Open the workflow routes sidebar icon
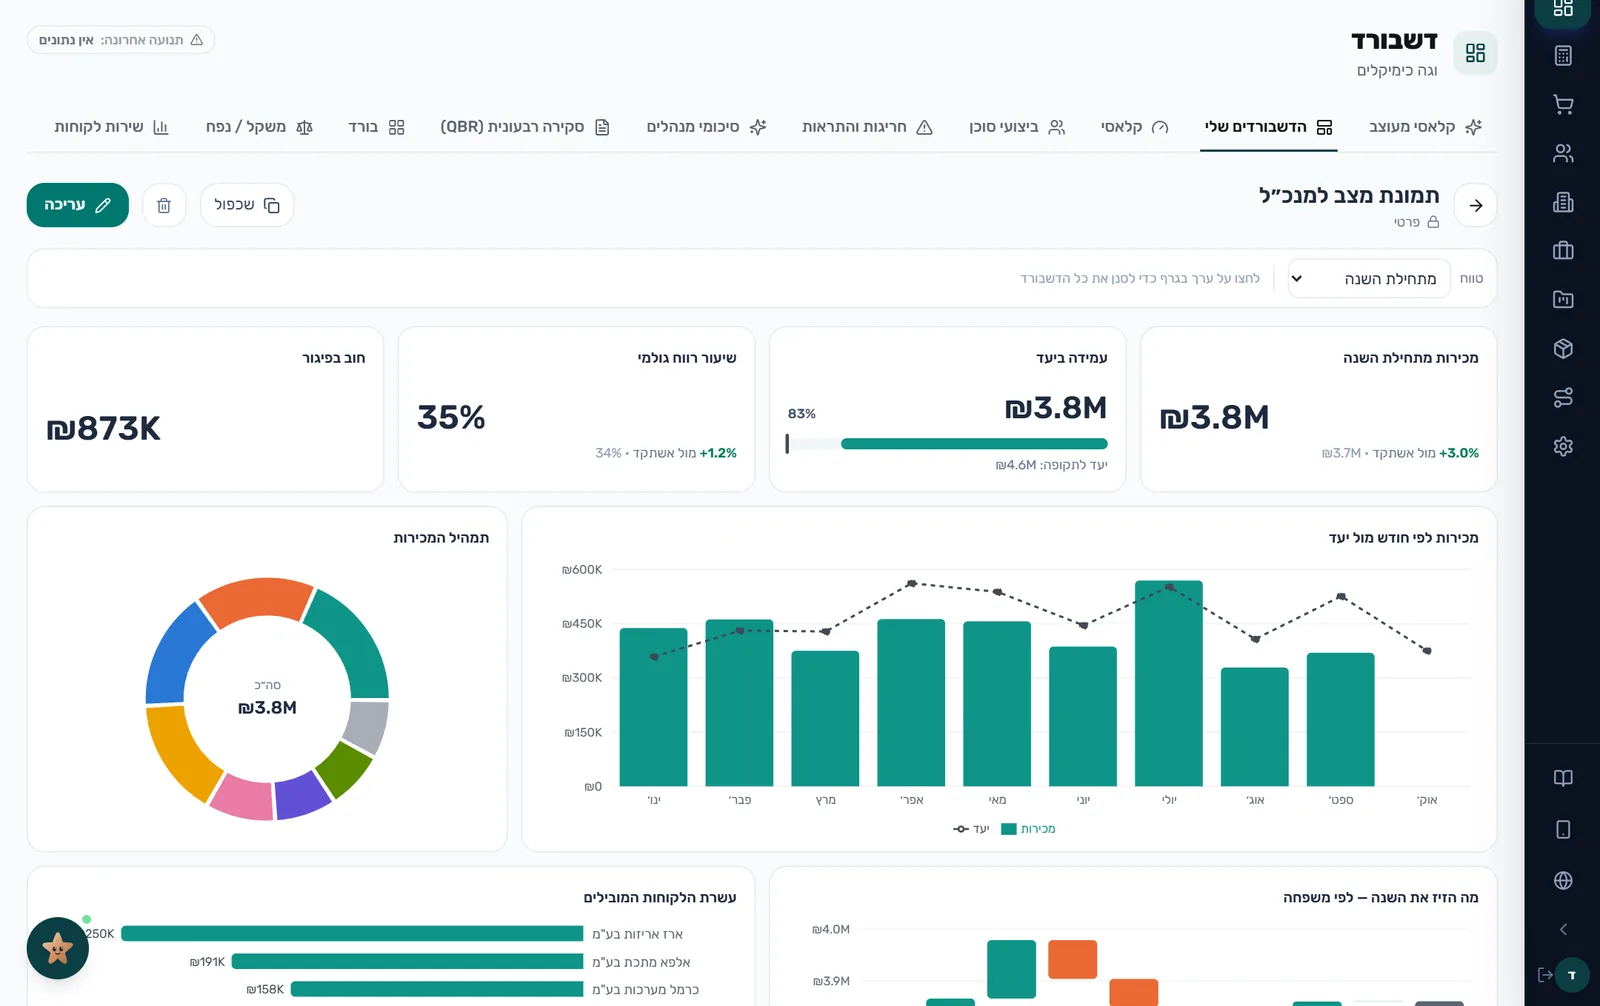1600x1006 pixels. (x=1563, y=397)
